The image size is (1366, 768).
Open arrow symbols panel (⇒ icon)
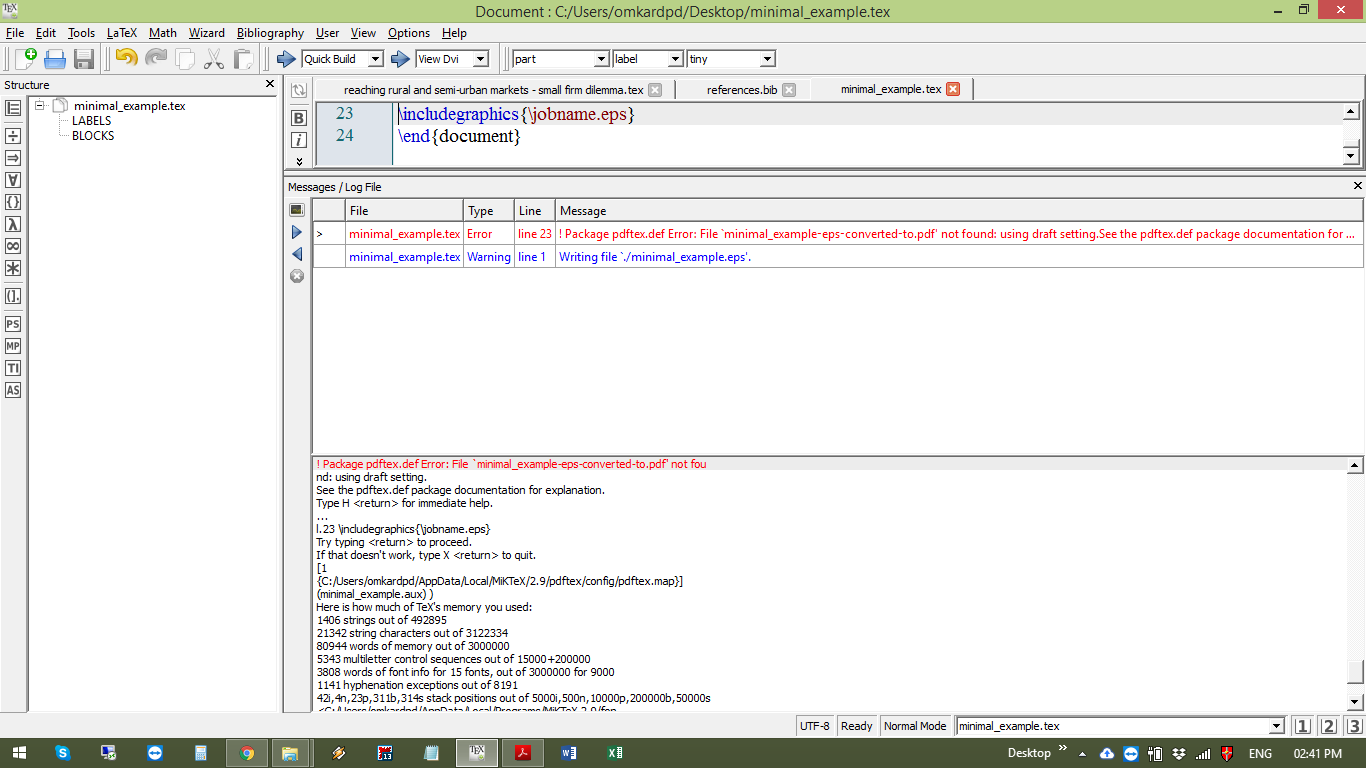[x=13, y=158]
